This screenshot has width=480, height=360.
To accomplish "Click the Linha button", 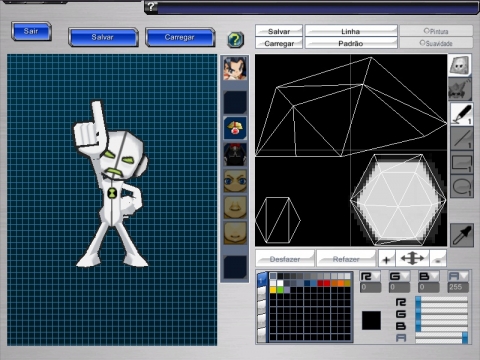I will [x=351, y=31].
